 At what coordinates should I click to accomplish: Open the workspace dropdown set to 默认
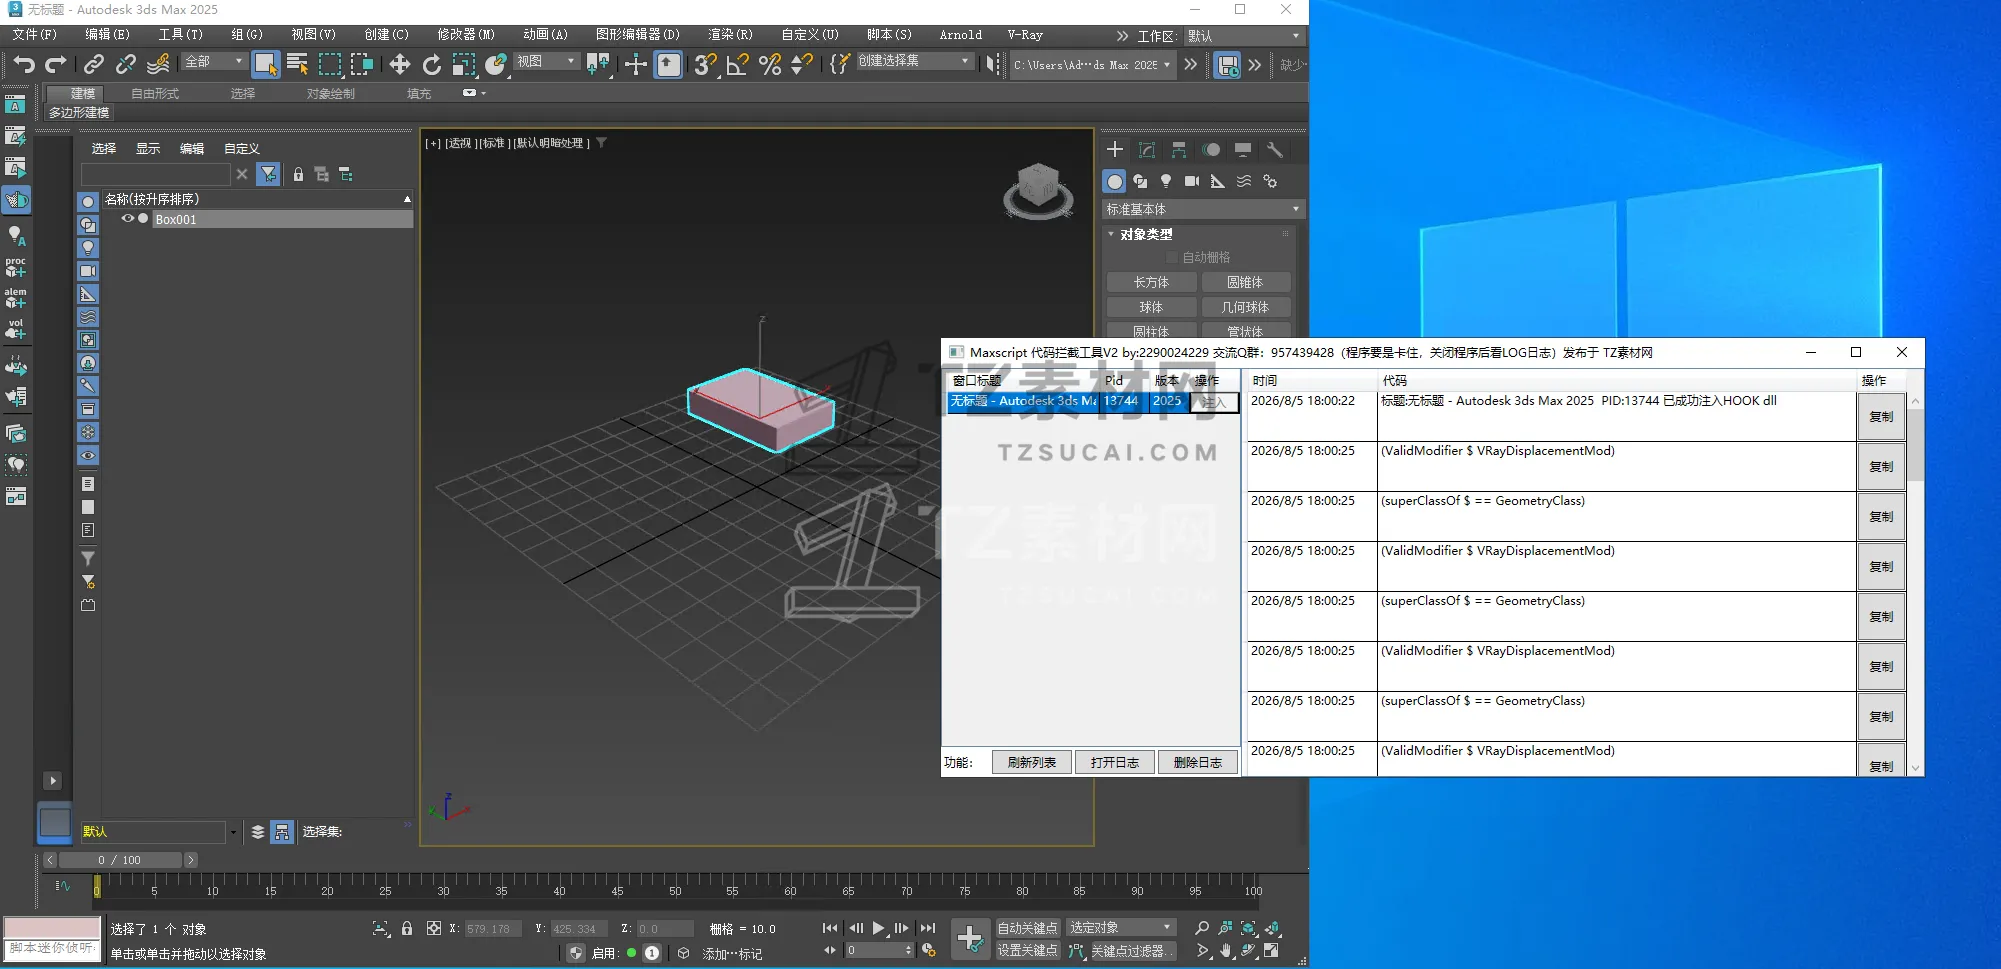tap(1244, 36)
